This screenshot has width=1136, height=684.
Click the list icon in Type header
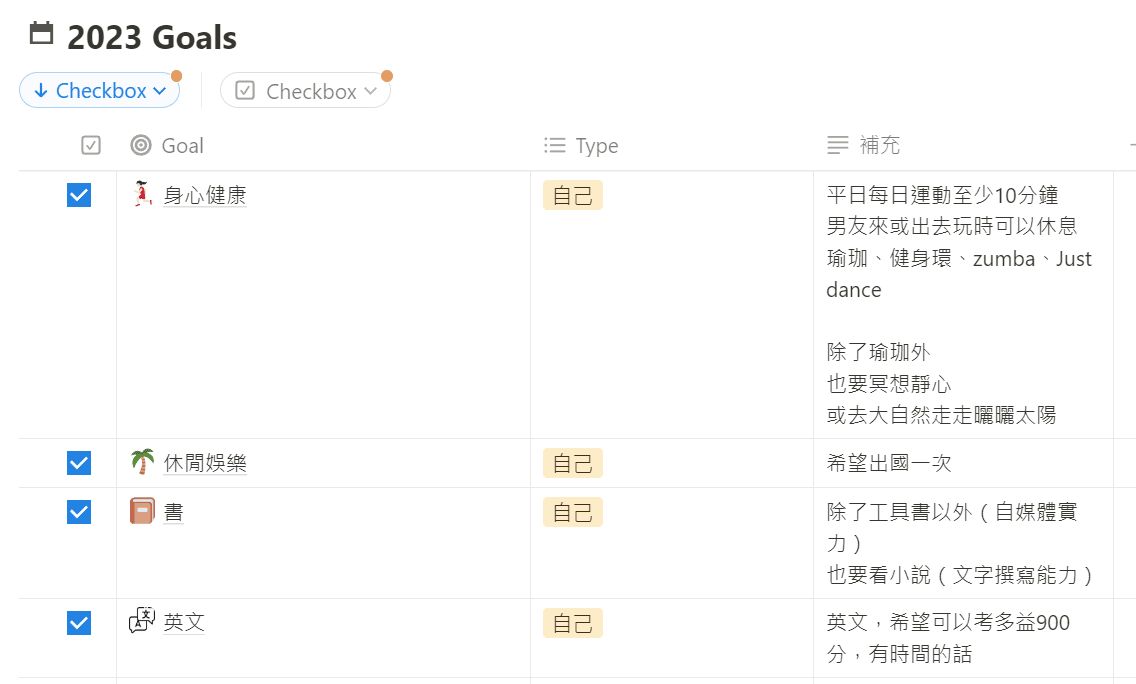click(x=555, y=145)
